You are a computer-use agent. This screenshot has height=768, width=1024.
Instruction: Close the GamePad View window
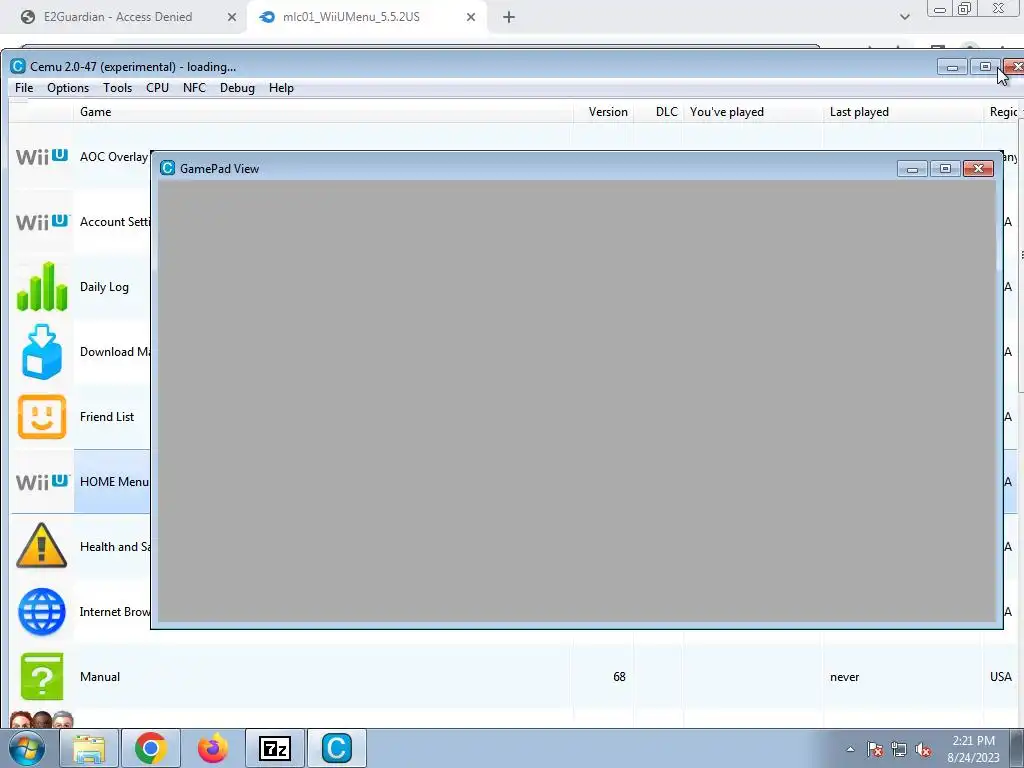[978, 169]
